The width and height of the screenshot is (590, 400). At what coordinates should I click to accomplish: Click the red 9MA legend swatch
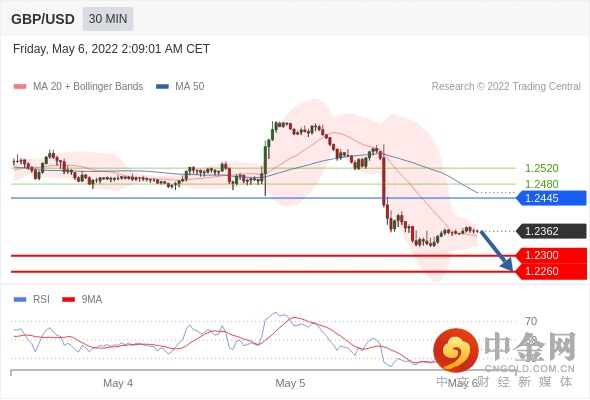point(68,300)
